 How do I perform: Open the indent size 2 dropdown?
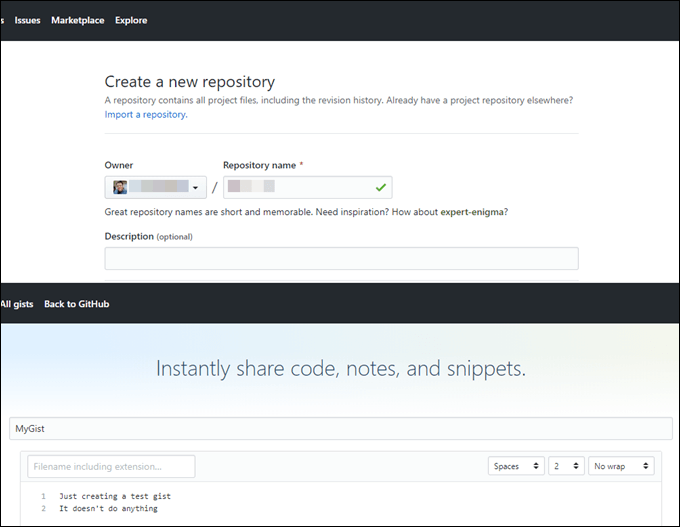[566, 466]
